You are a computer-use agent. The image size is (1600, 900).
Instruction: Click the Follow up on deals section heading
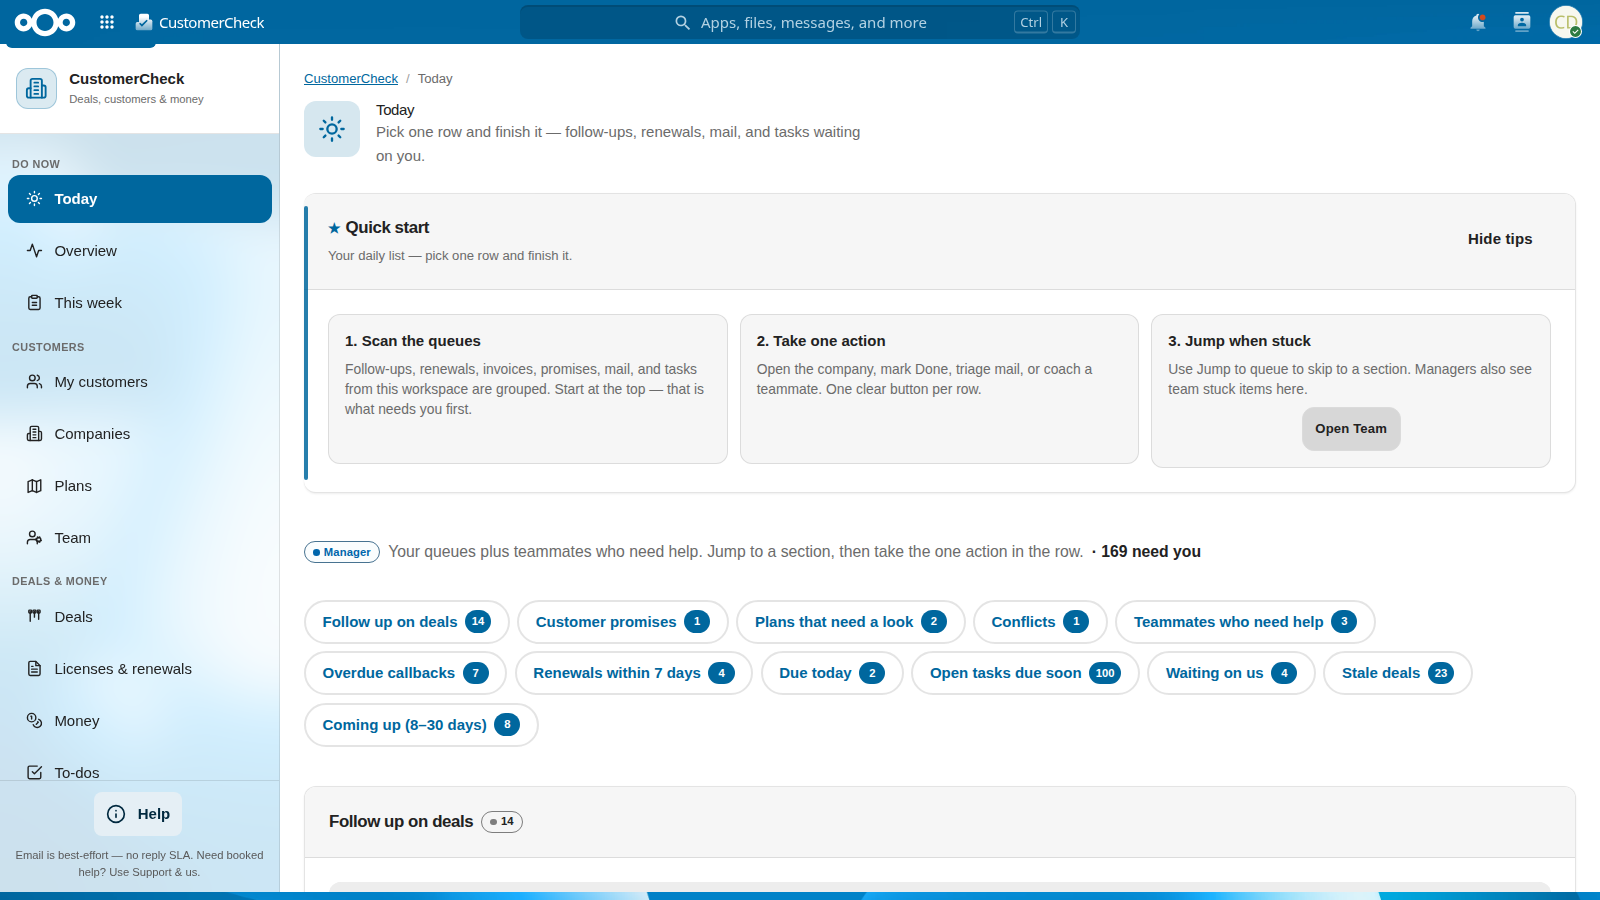pos(401,822)
